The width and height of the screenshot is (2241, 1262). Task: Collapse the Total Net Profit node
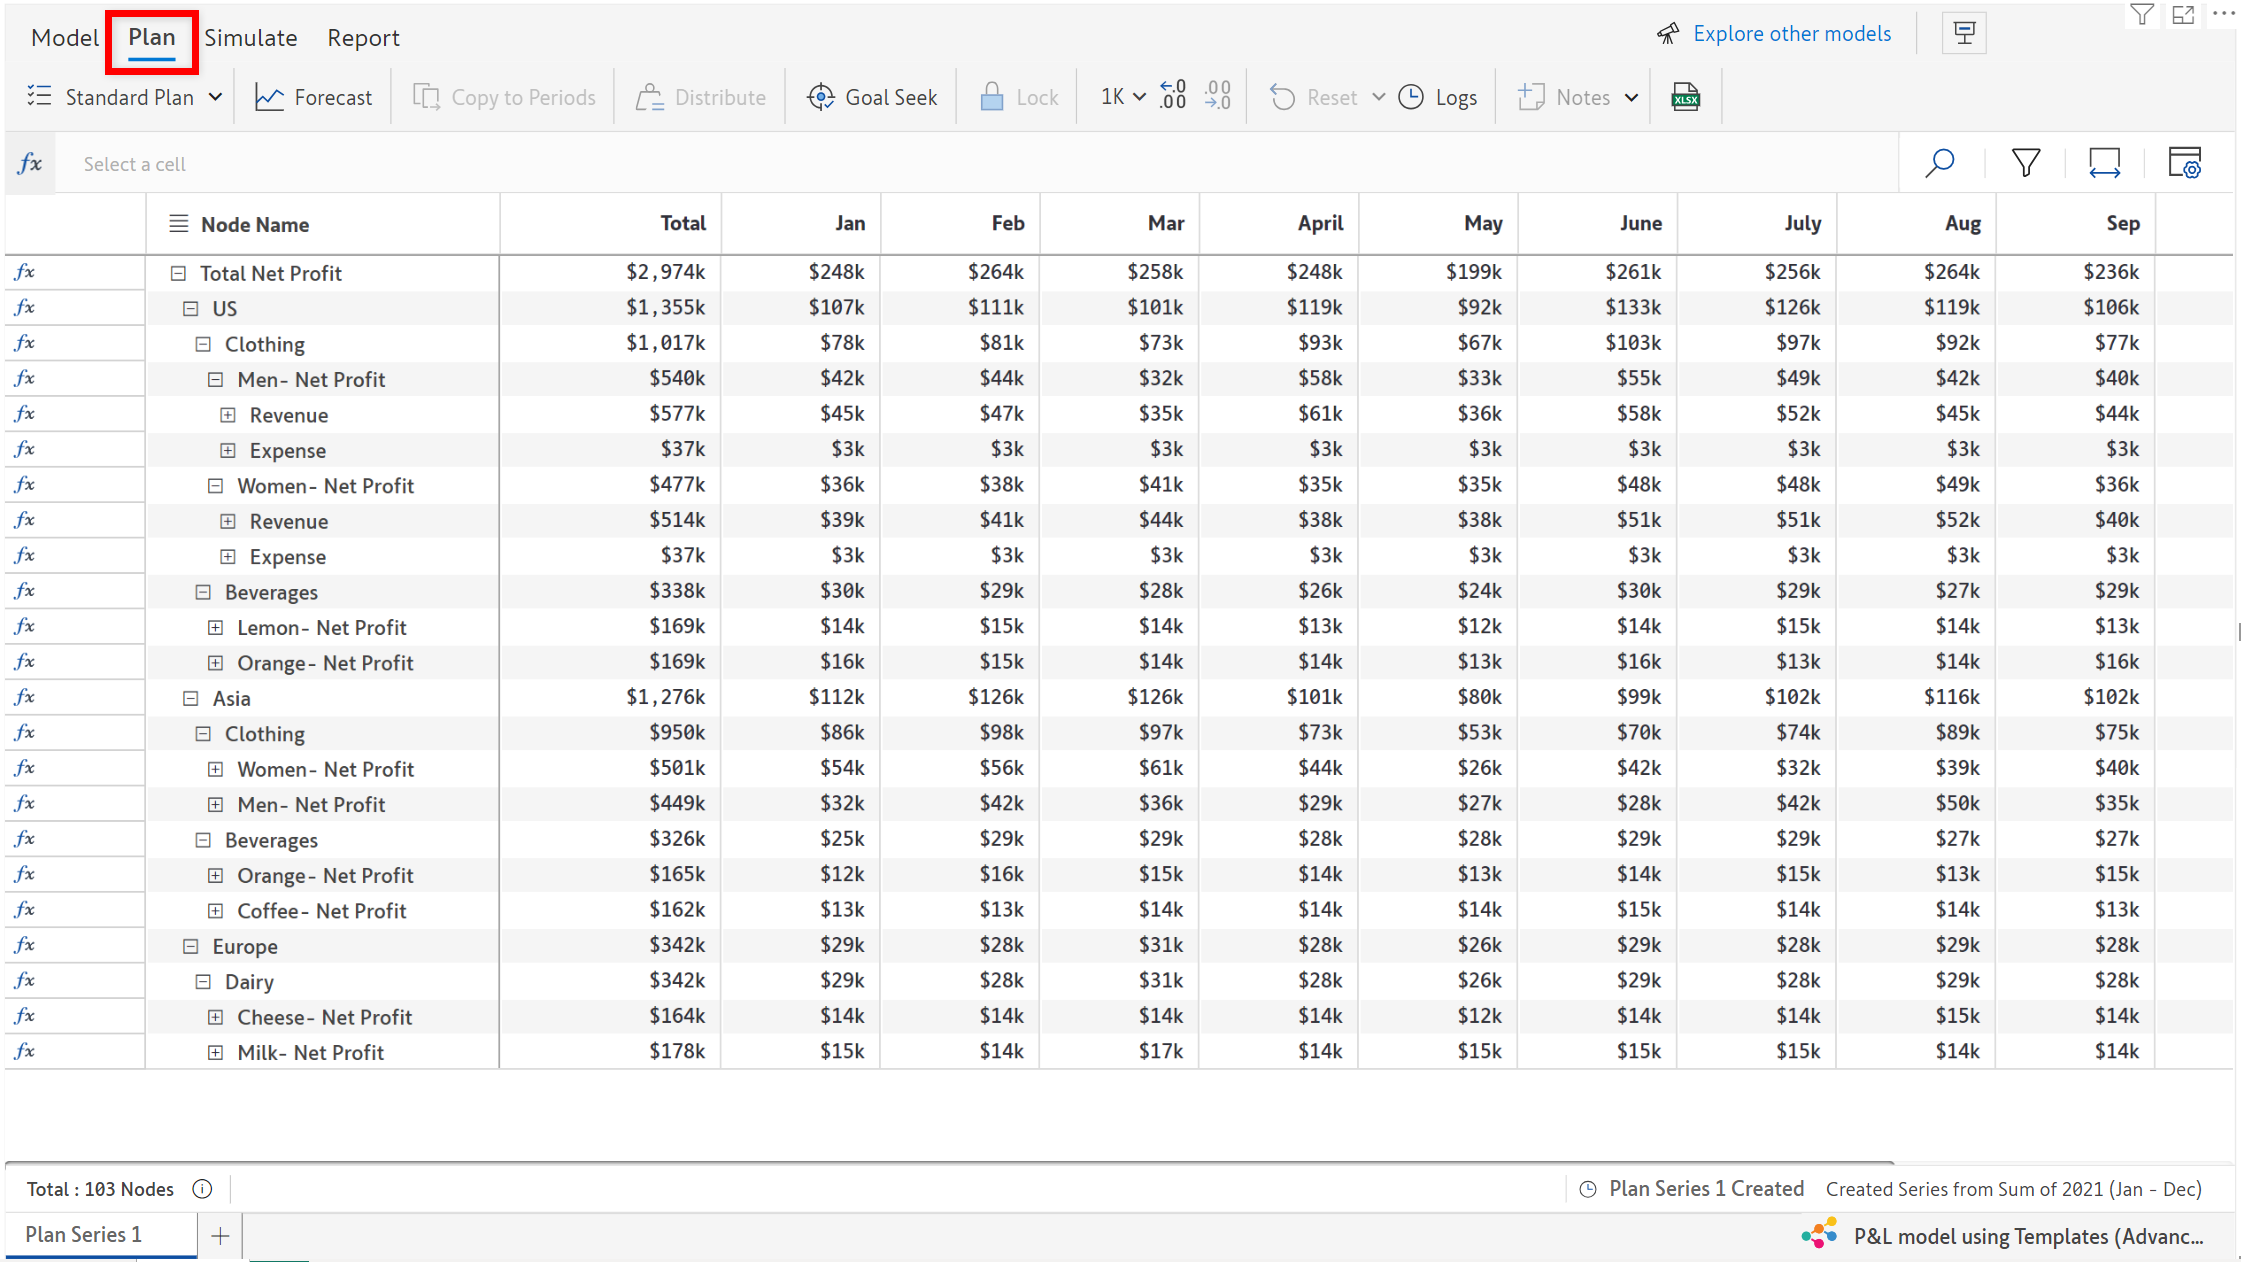(x=178, y=273)
